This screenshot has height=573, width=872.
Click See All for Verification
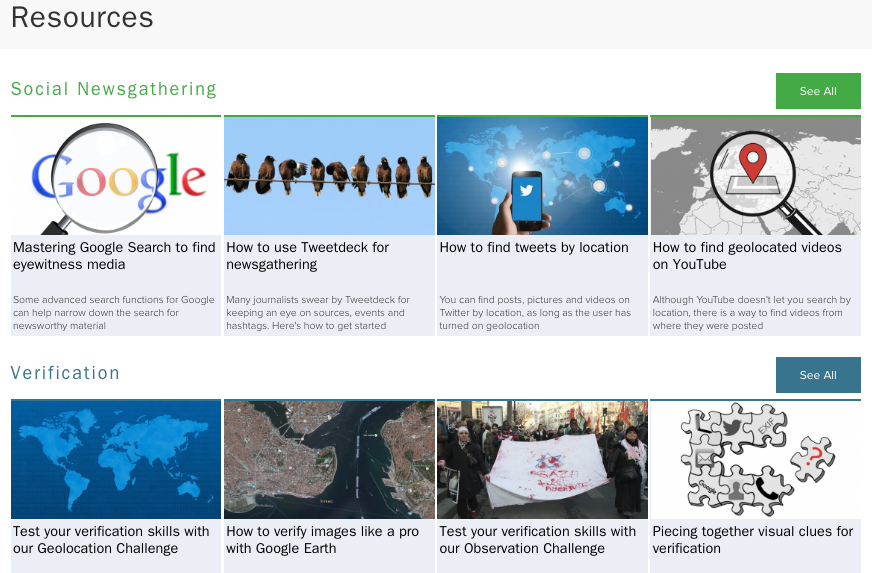[x=817, y=375]
